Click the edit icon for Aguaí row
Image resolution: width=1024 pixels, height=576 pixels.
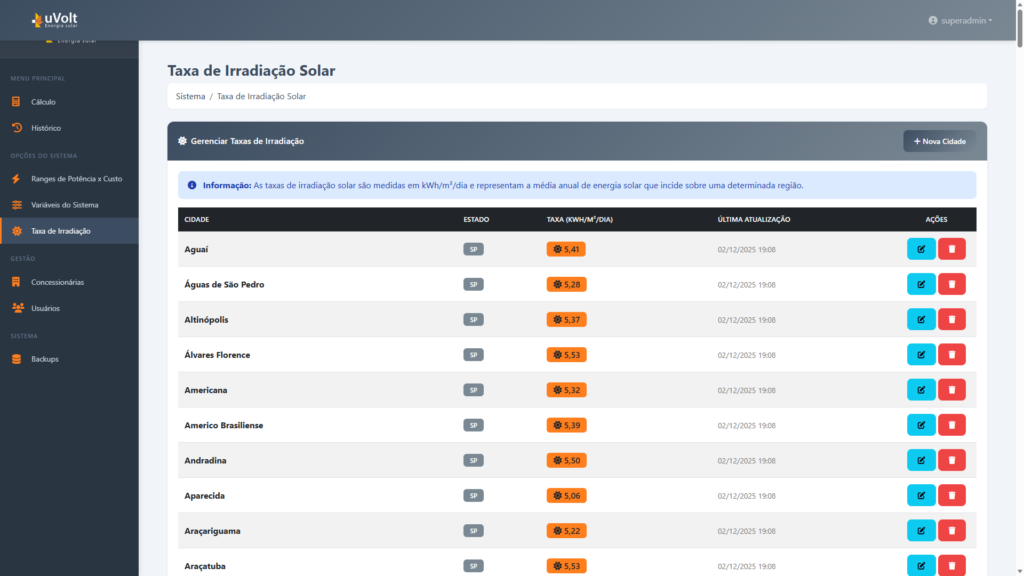tap(920, 249)
